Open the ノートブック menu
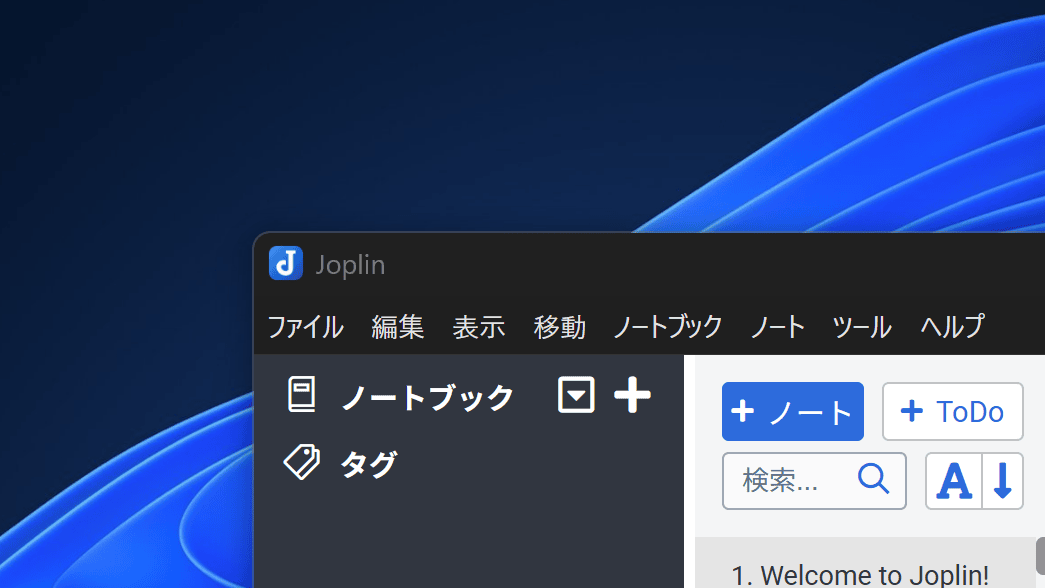This screenshot has height=588, width=1045. 667,327
